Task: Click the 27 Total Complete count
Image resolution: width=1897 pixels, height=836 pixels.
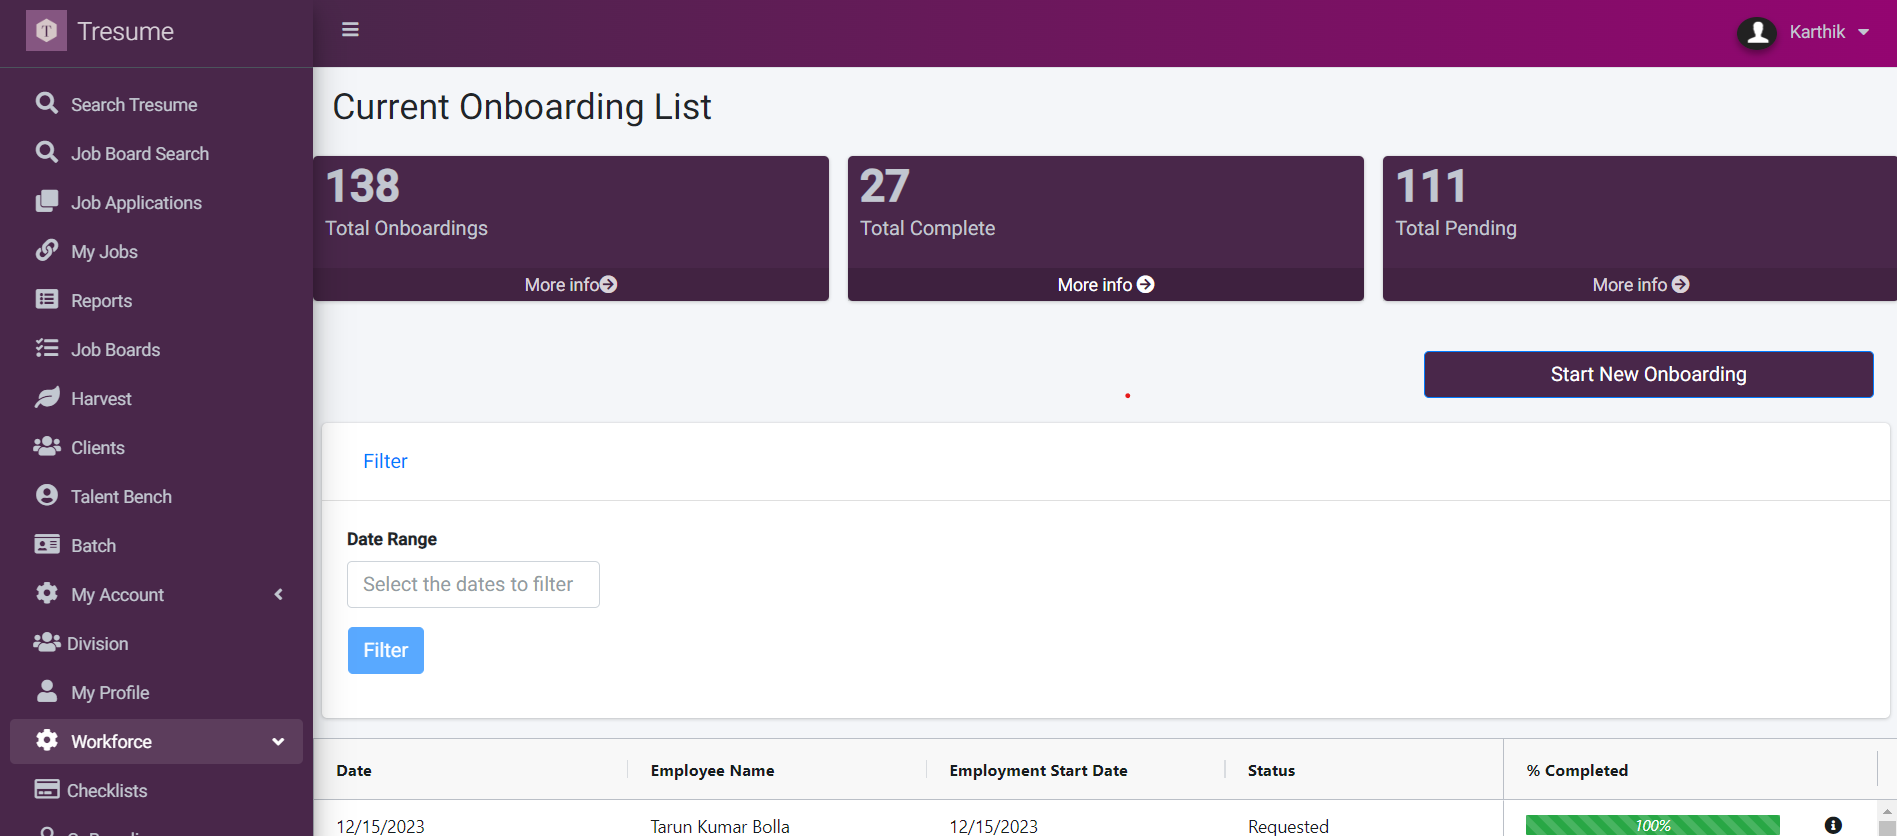Action: point(885,186)
